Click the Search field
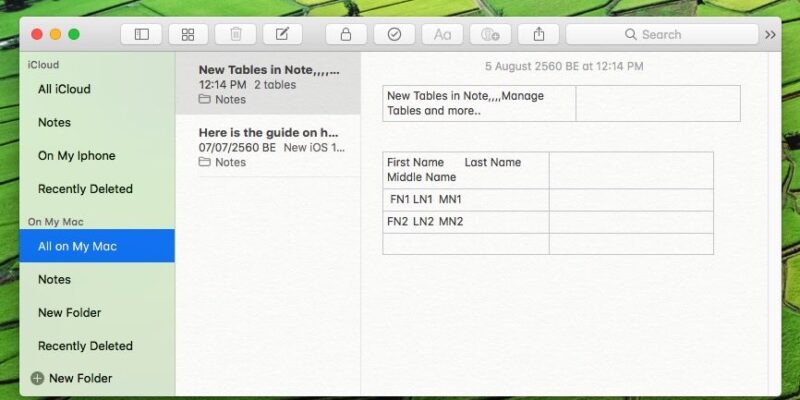 662,34
